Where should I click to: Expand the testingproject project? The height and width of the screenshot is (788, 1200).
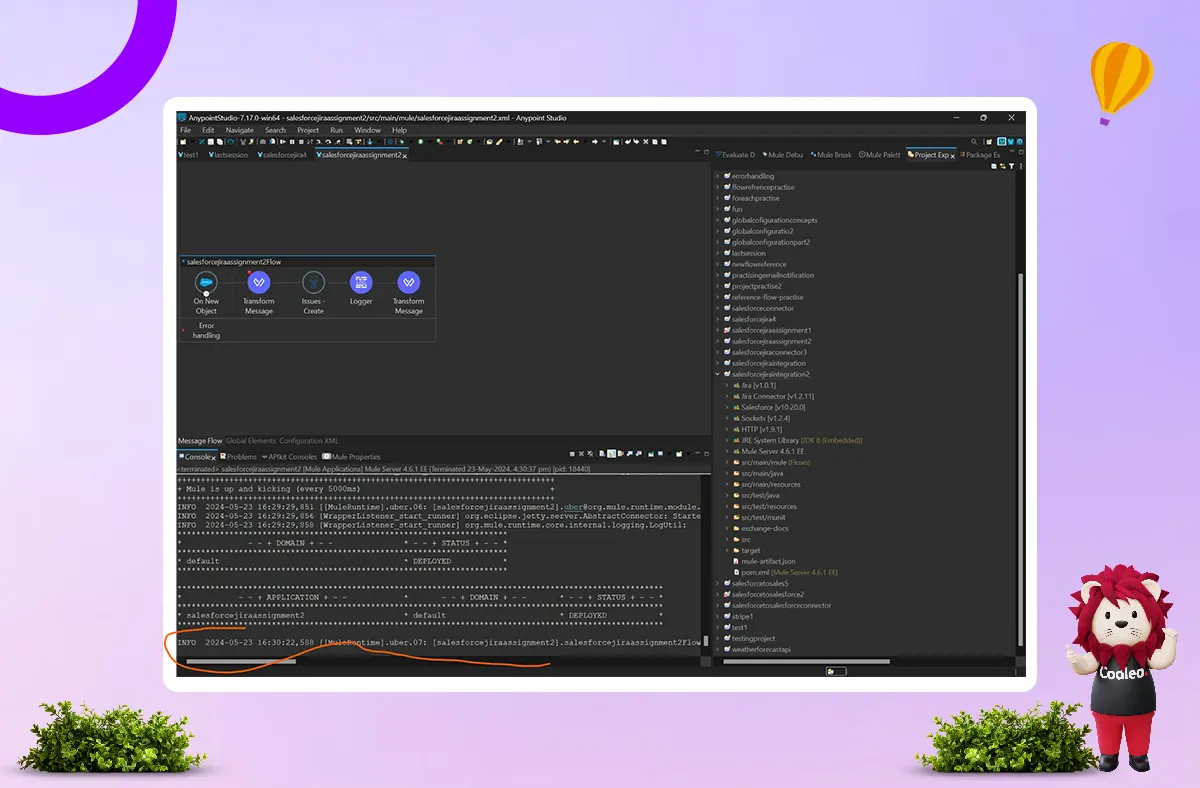717,638
